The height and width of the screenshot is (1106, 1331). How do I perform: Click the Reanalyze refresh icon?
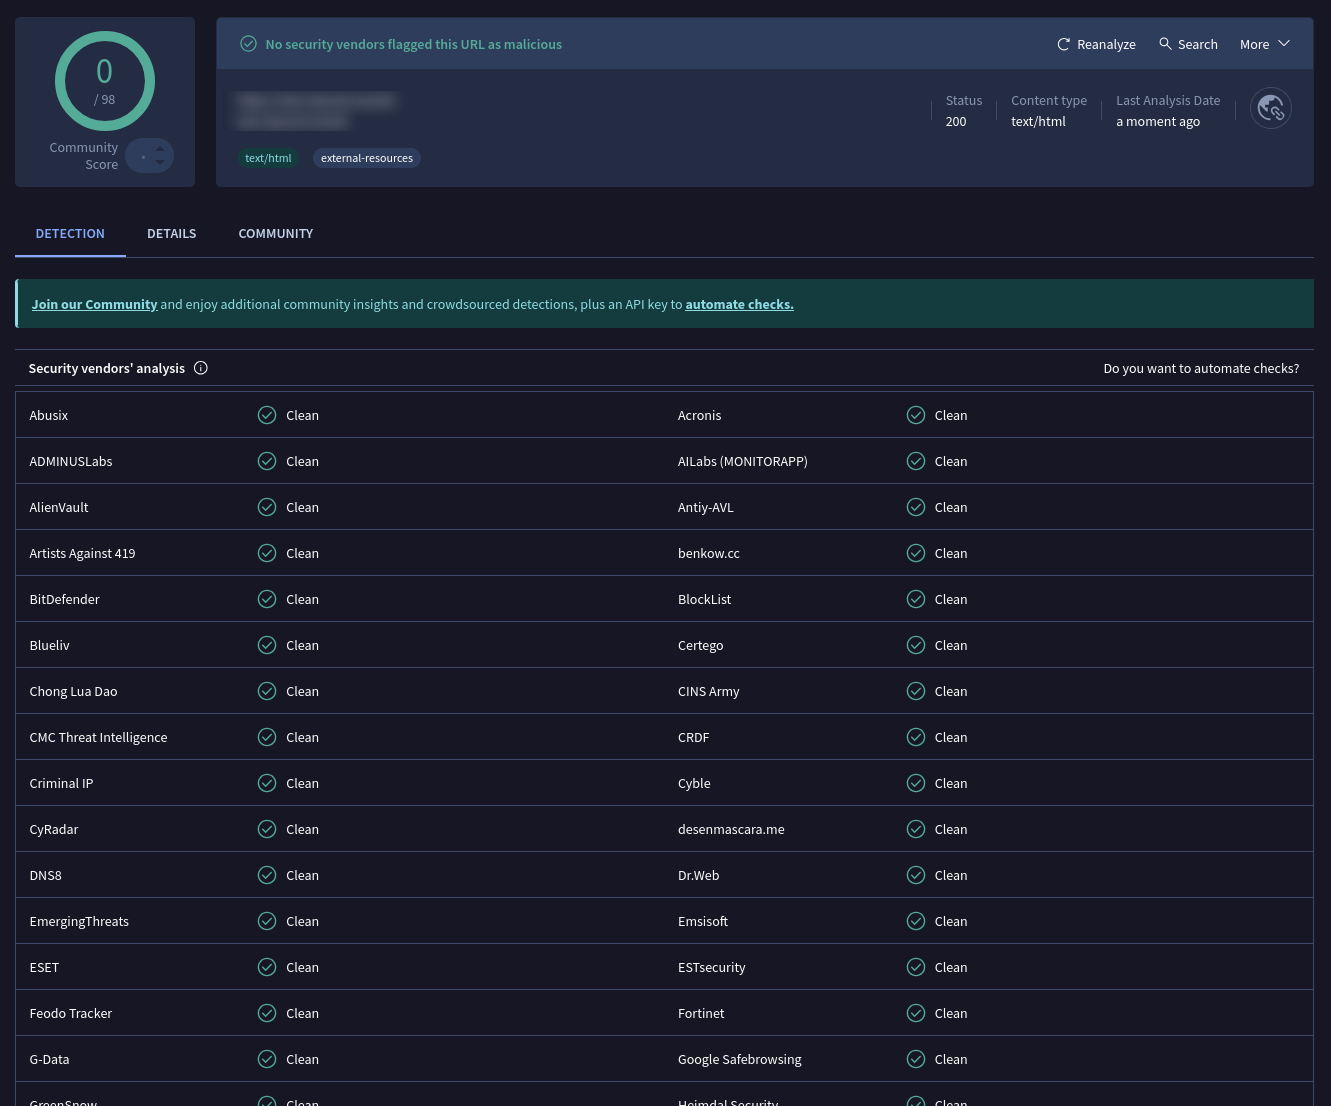click(1064, 44)
